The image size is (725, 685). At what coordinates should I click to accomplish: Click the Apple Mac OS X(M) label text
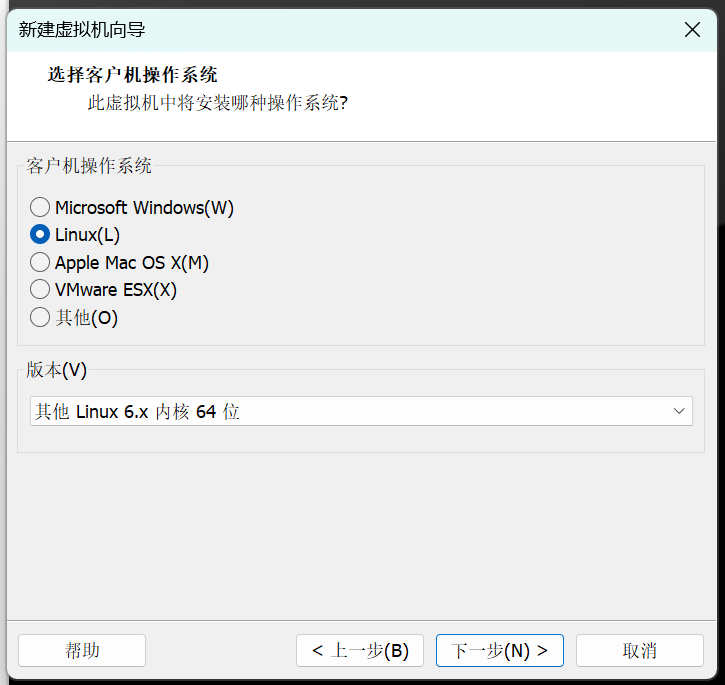132,263
